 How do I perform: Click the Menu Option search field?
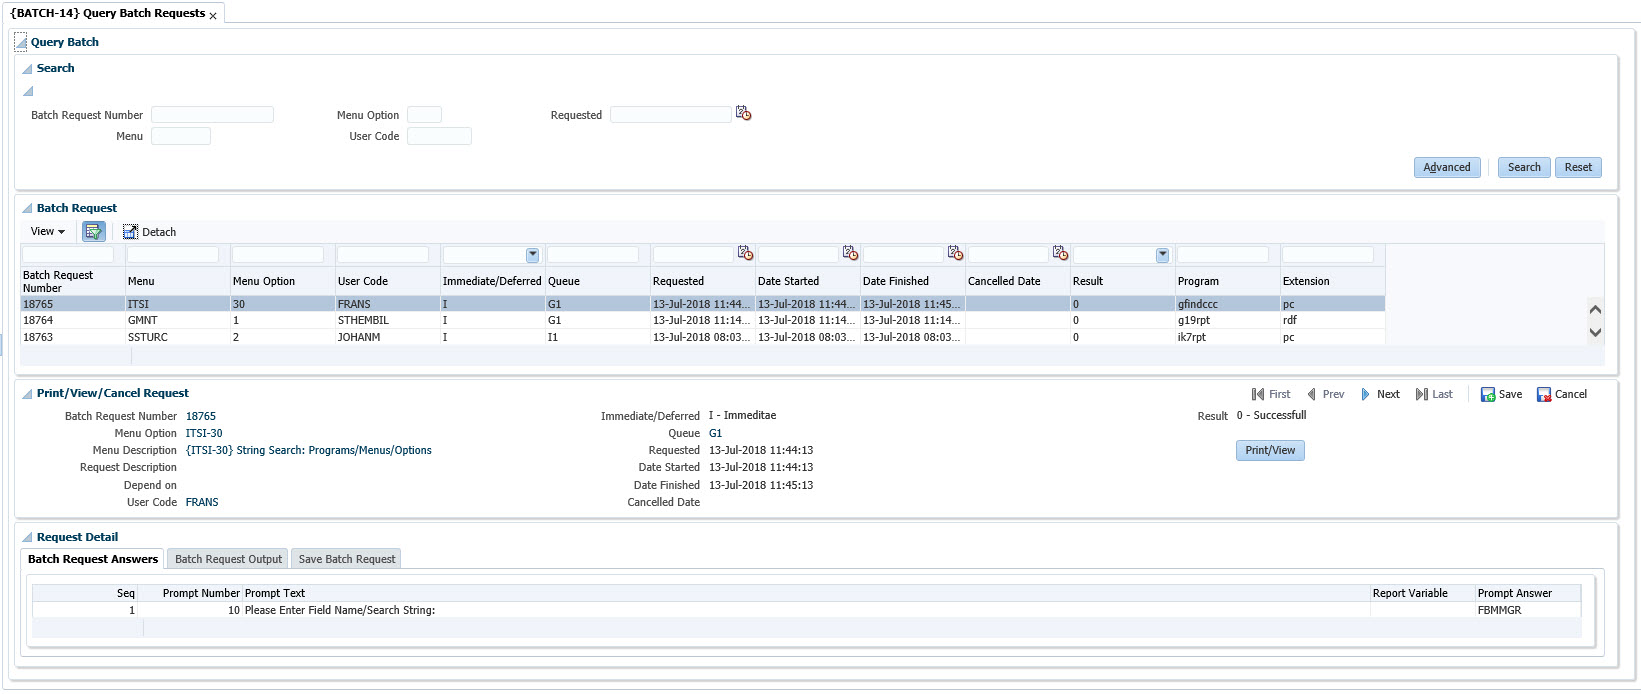pos(424,115)
